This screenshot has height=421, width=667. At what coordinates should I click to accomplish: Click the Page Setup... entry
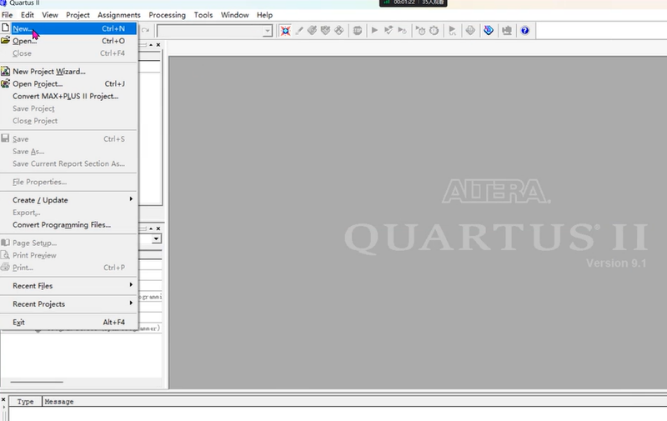[x=69, y=243]
